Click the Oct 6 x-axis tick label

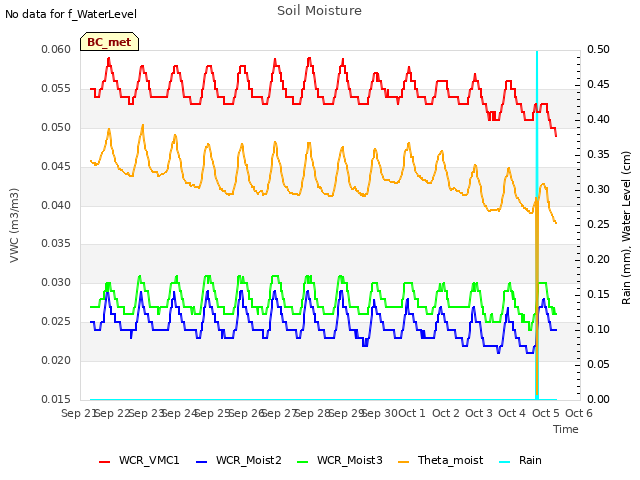click(x=579, y=413)
